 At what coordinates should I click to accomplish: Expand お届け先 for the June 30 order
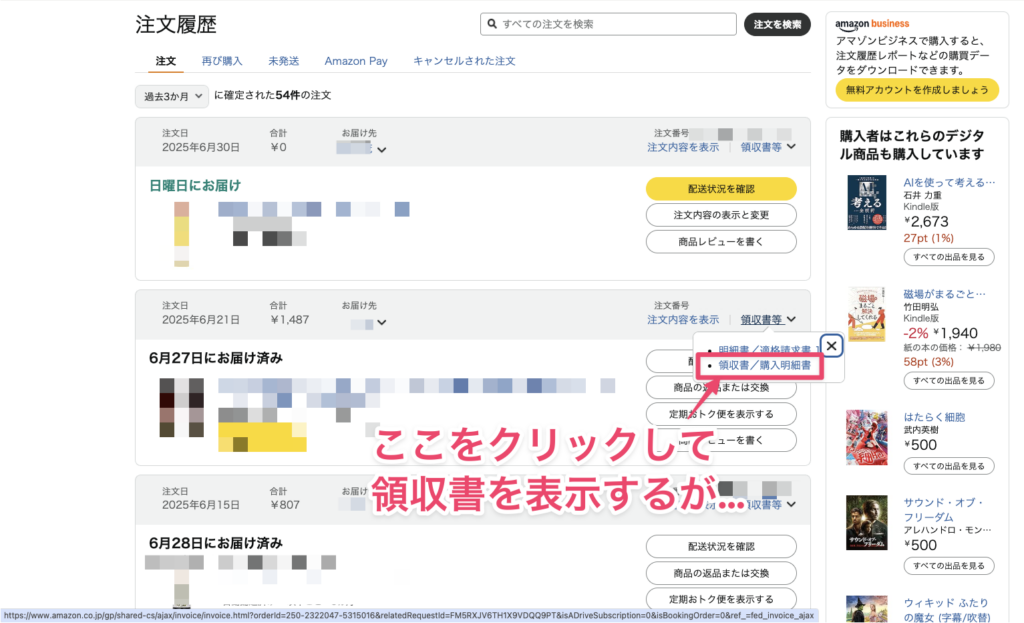pos(381,150)
